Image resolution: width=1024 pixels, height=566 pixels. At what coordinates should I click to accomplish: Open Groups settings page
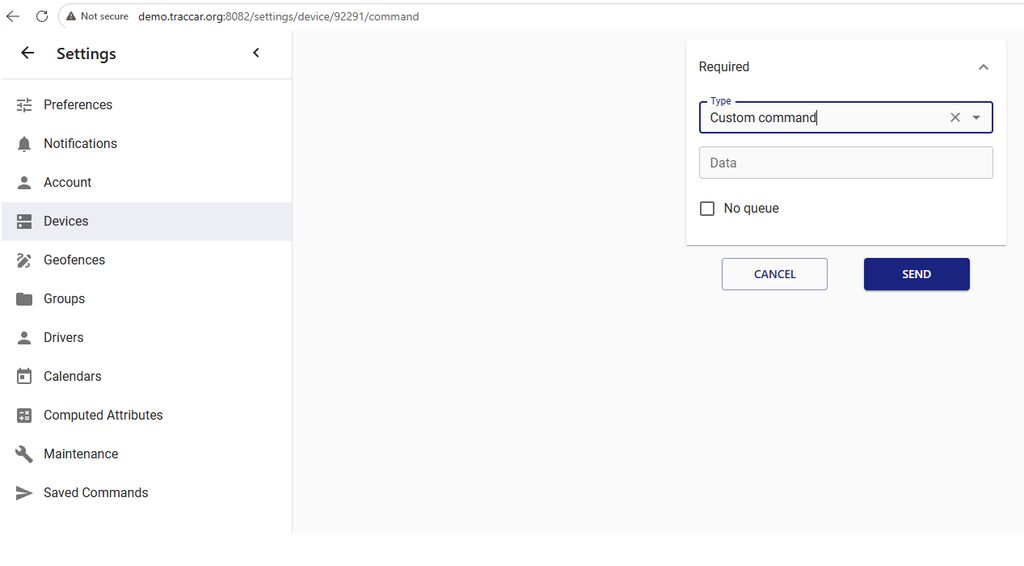click(x=146, y=299)
